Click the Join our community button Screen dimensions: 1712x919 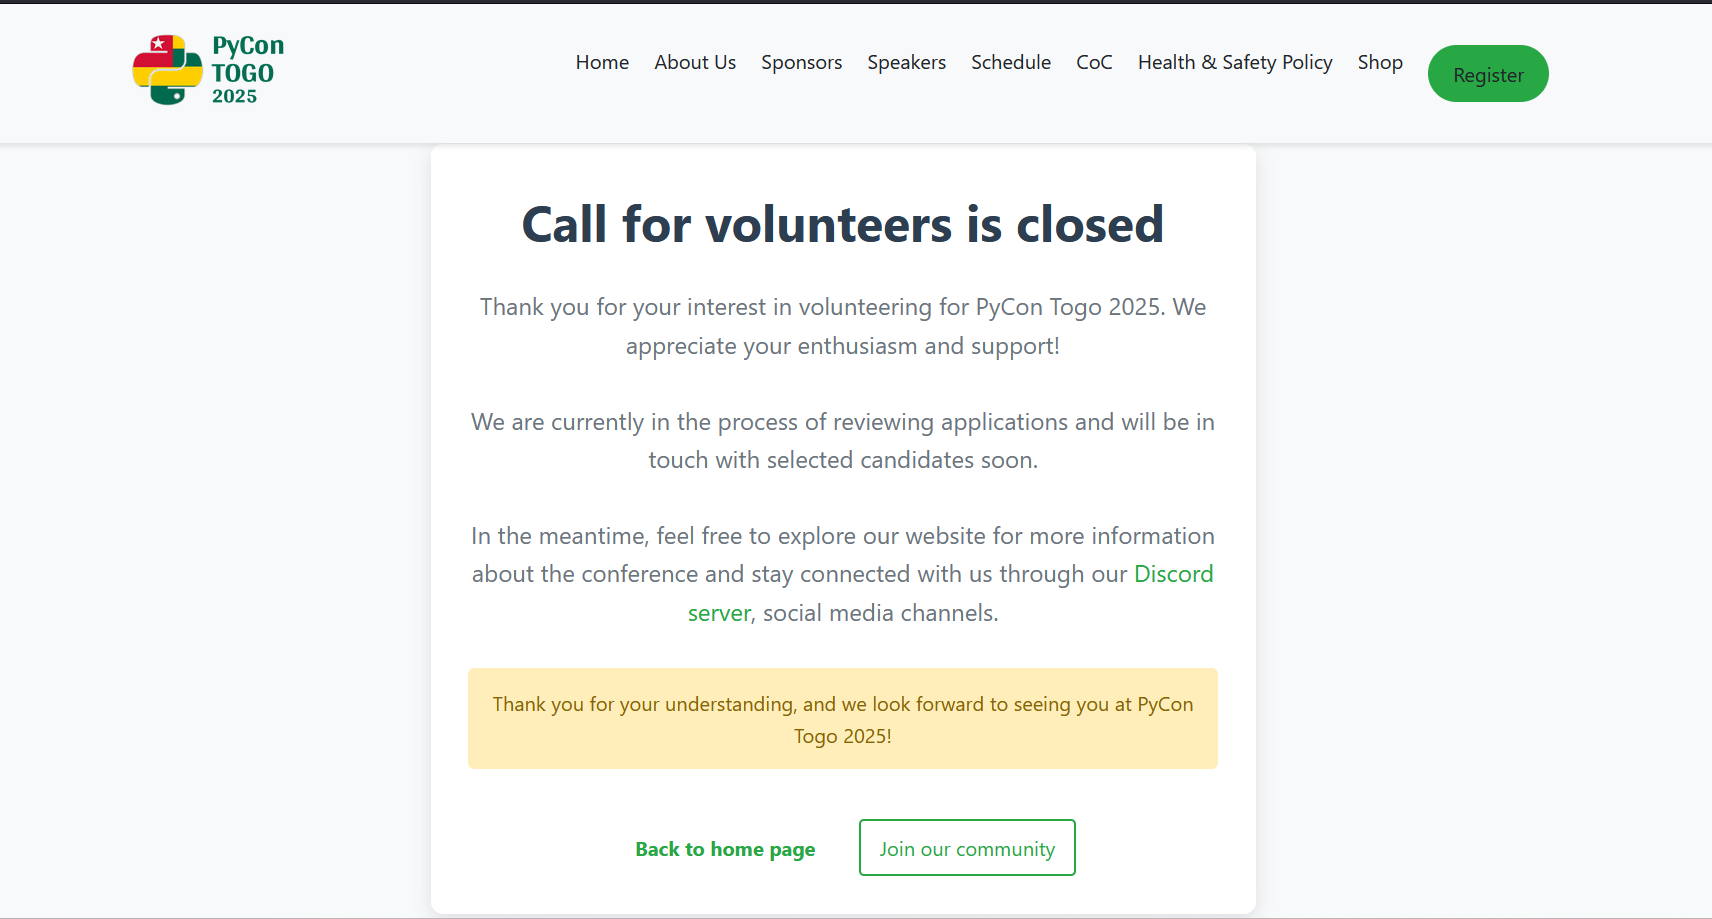pyautogui.click(x=967, y=848)
